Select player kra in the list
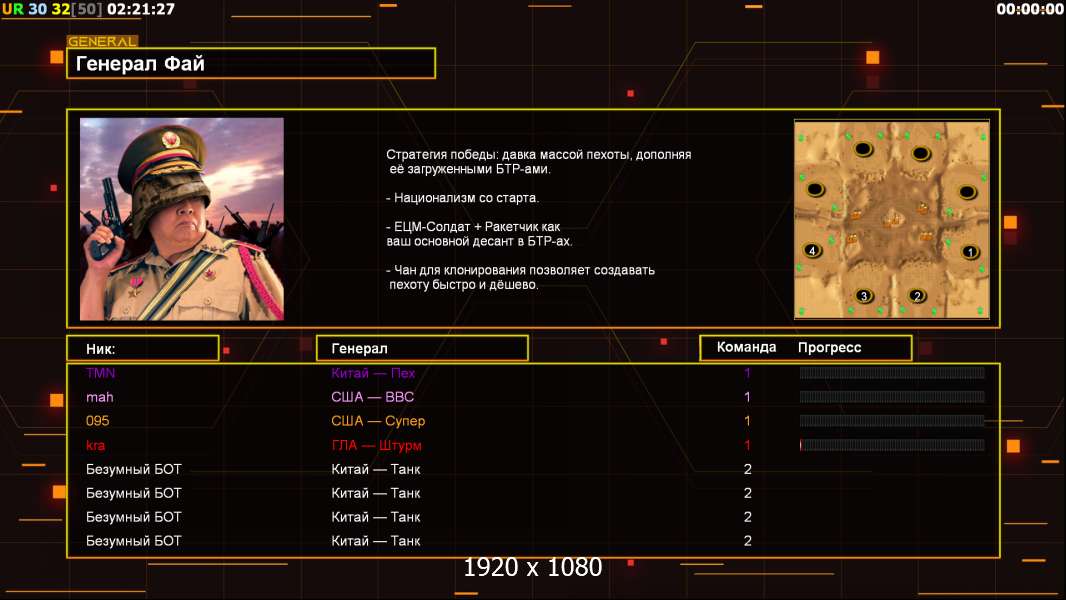The width and height of the screenshot is (1066, 600). click(95, 445)
